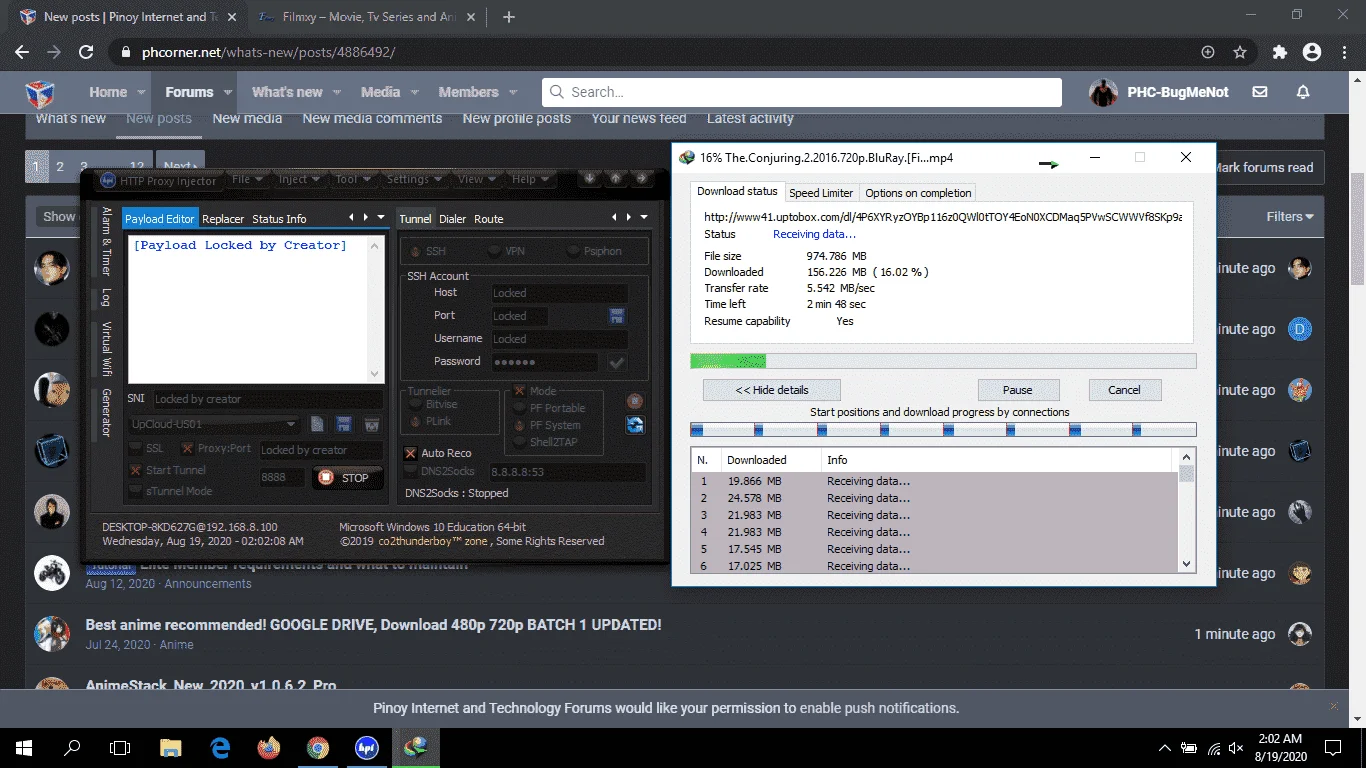Click the Hide details button
1366x768 pixels.
pos(772,390)
